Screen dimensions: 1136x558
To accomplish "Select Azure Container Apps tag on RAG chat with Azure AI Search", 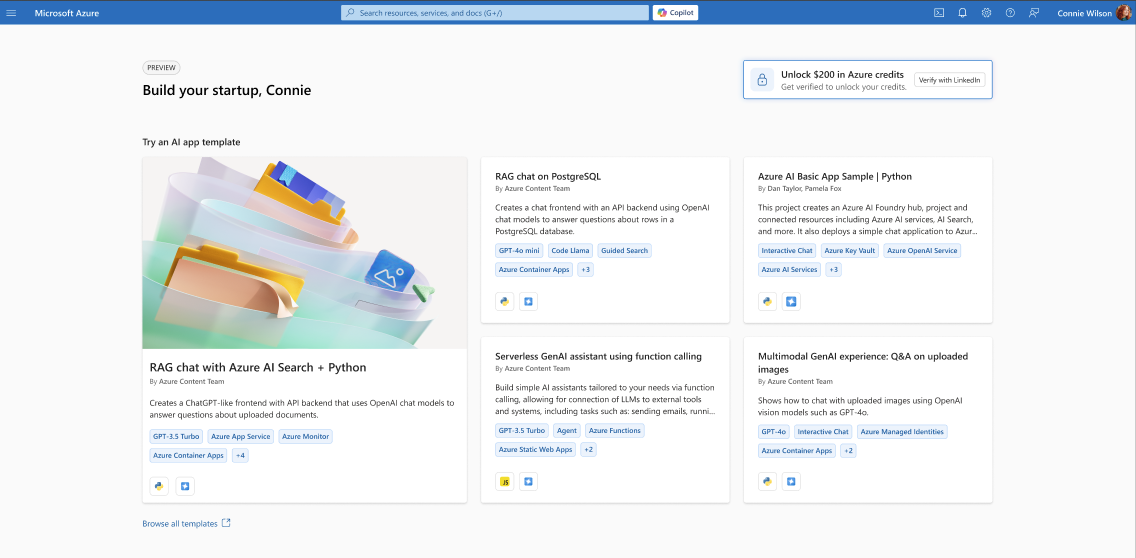I will click(188, 456).
